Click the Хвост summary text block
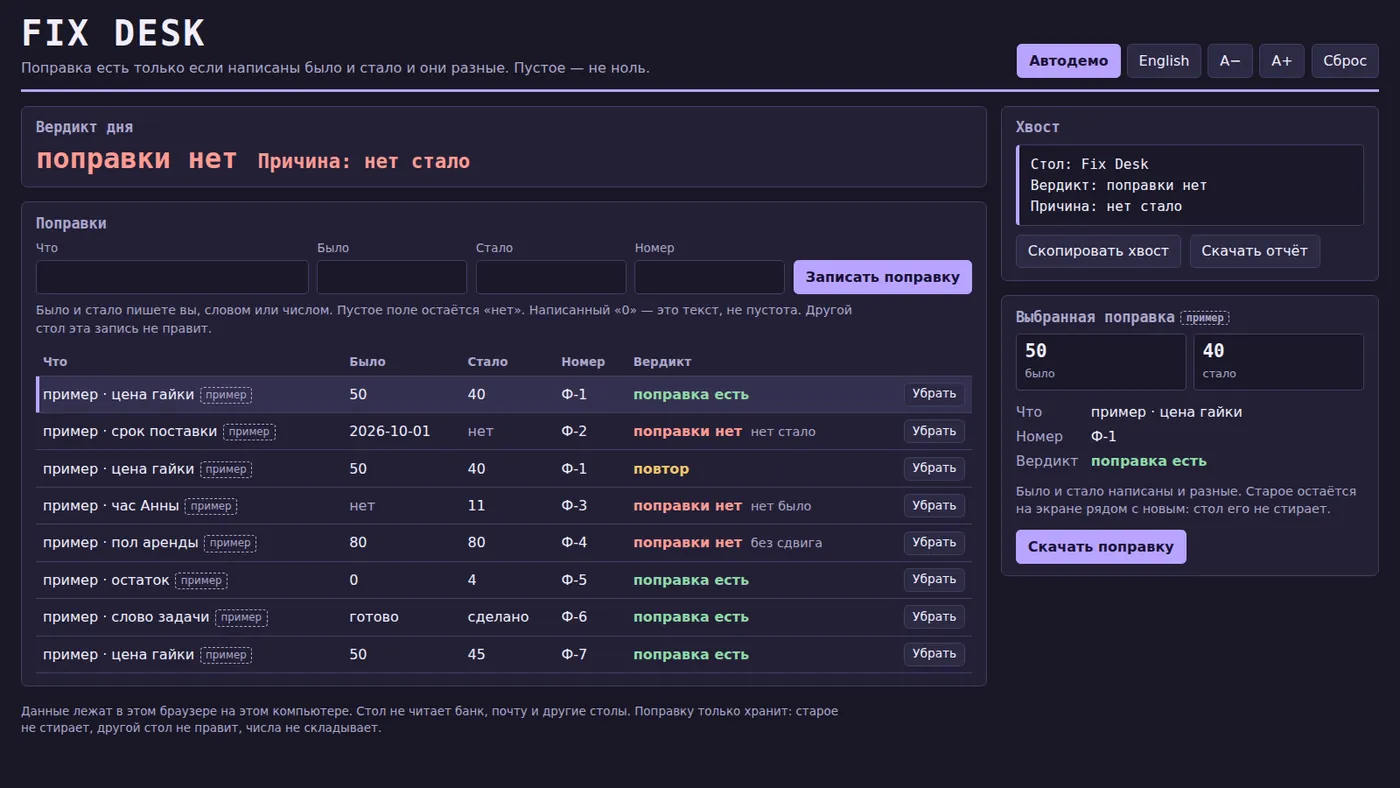The image size is (1400, 788). pos(1190,185)
